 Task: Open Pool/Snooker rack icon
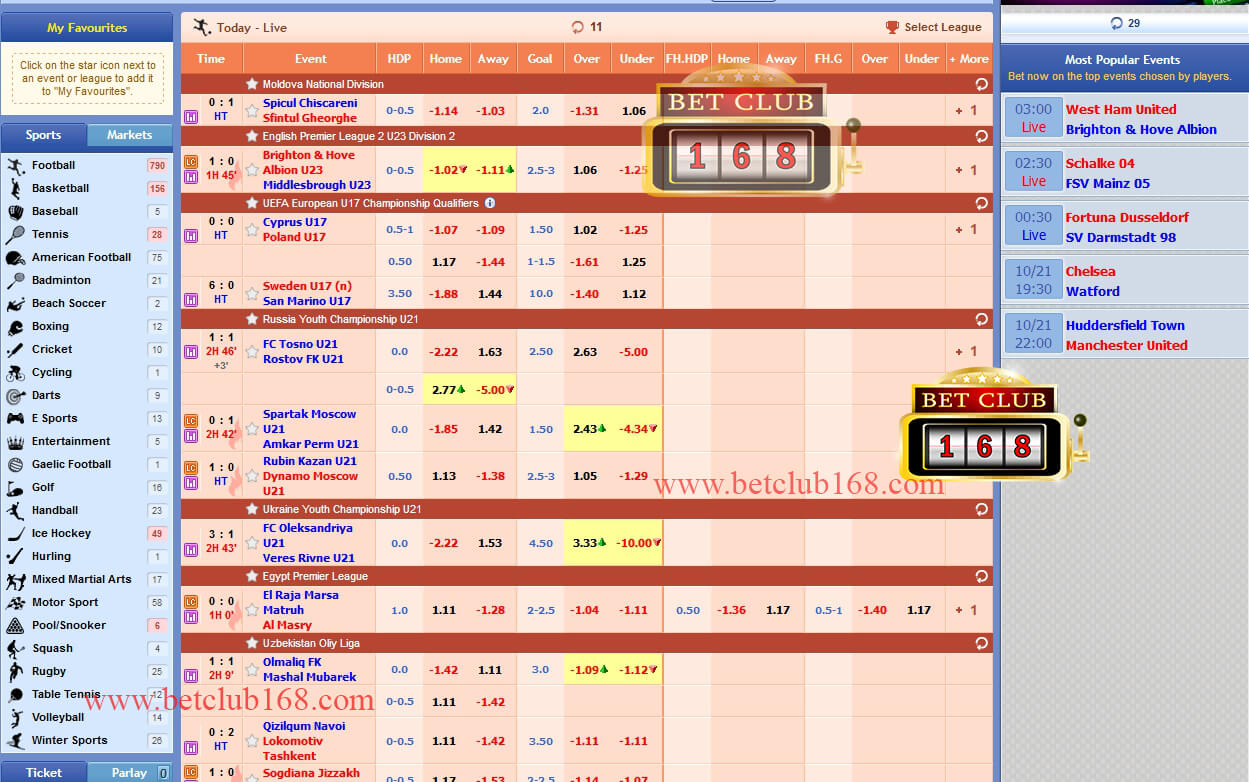15,625
